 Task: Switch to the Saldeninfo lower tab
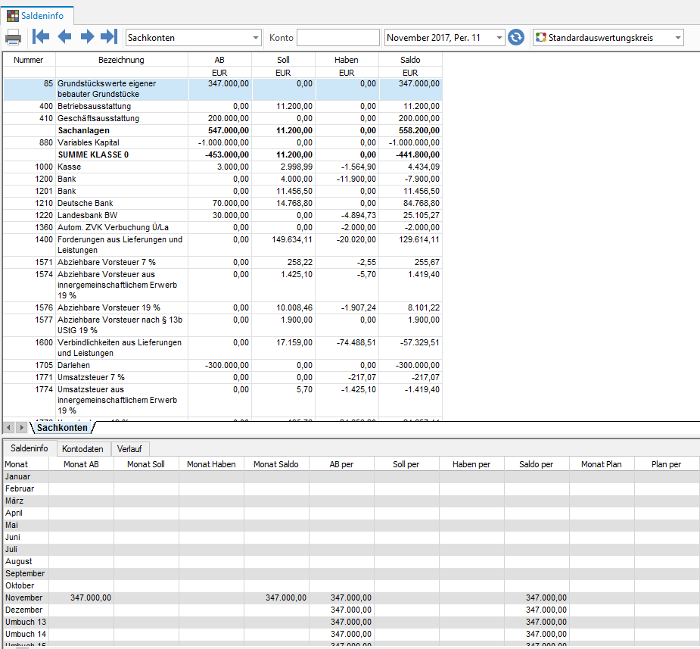coord(29,448)
